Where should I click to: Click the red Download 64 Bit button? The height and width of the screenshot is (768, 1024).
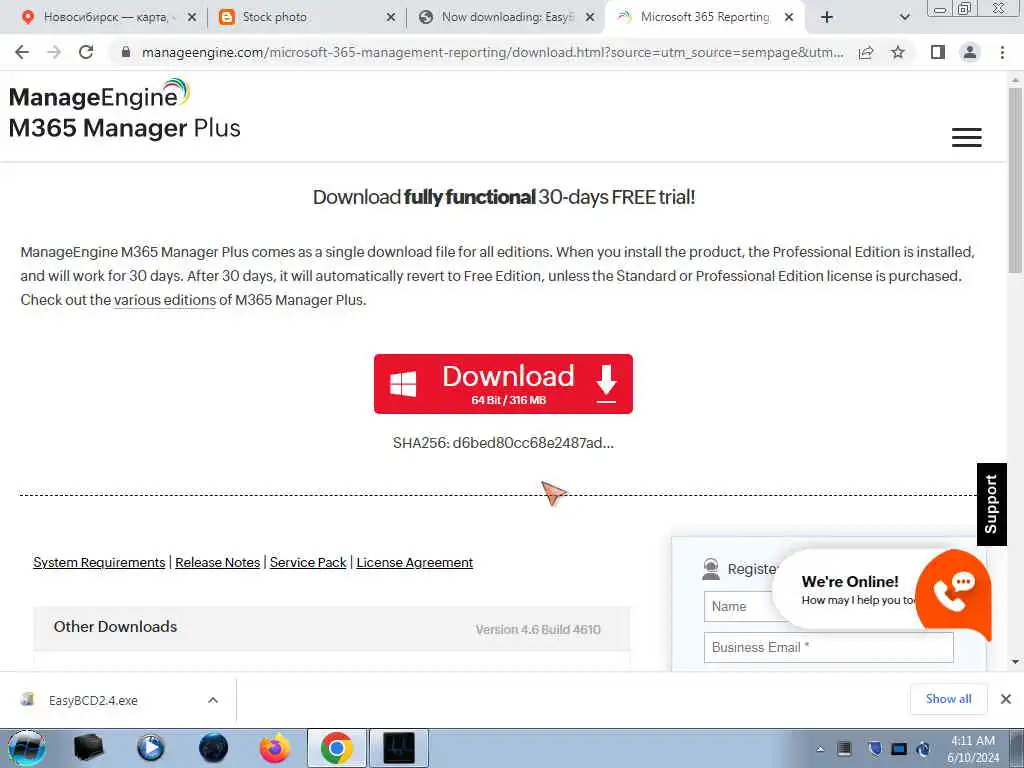(503, 384)
